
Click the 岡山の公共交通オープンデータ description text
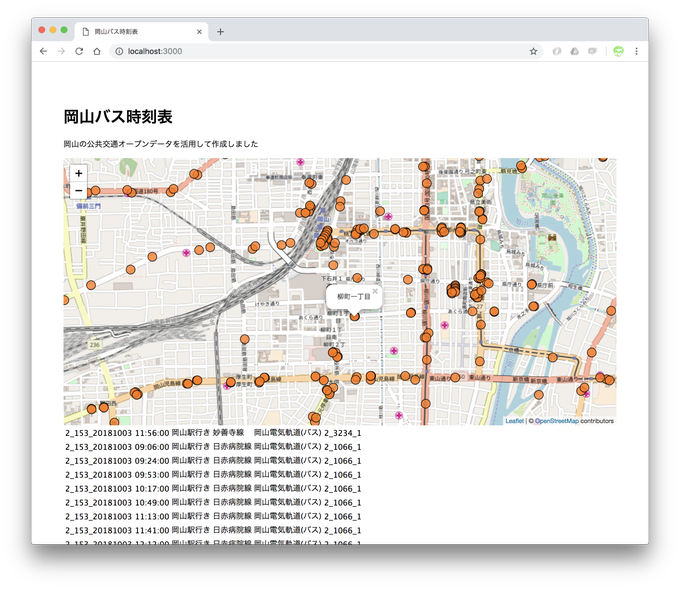coord(160,144)
